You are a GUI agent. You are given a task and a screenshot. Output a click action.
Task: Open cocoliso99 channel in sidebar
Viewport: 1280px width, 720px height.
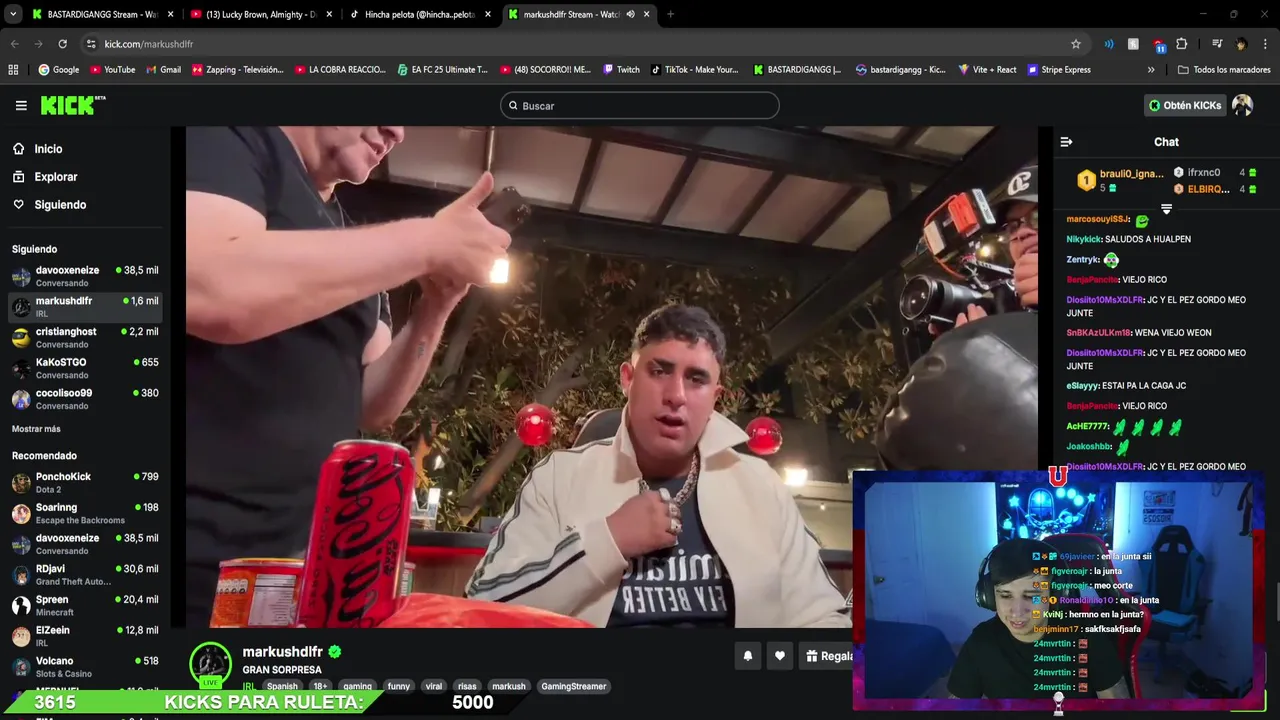click(x=85, y=399)
